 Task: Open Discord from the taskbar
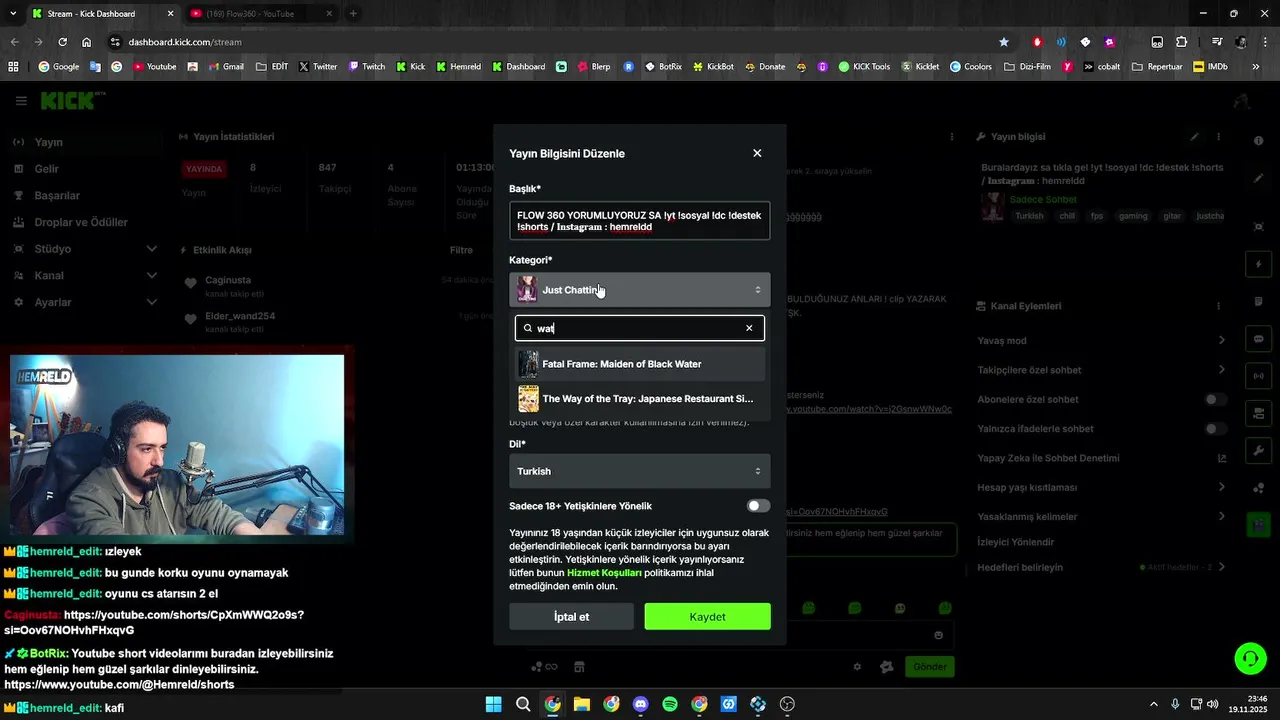coord(641,704)
